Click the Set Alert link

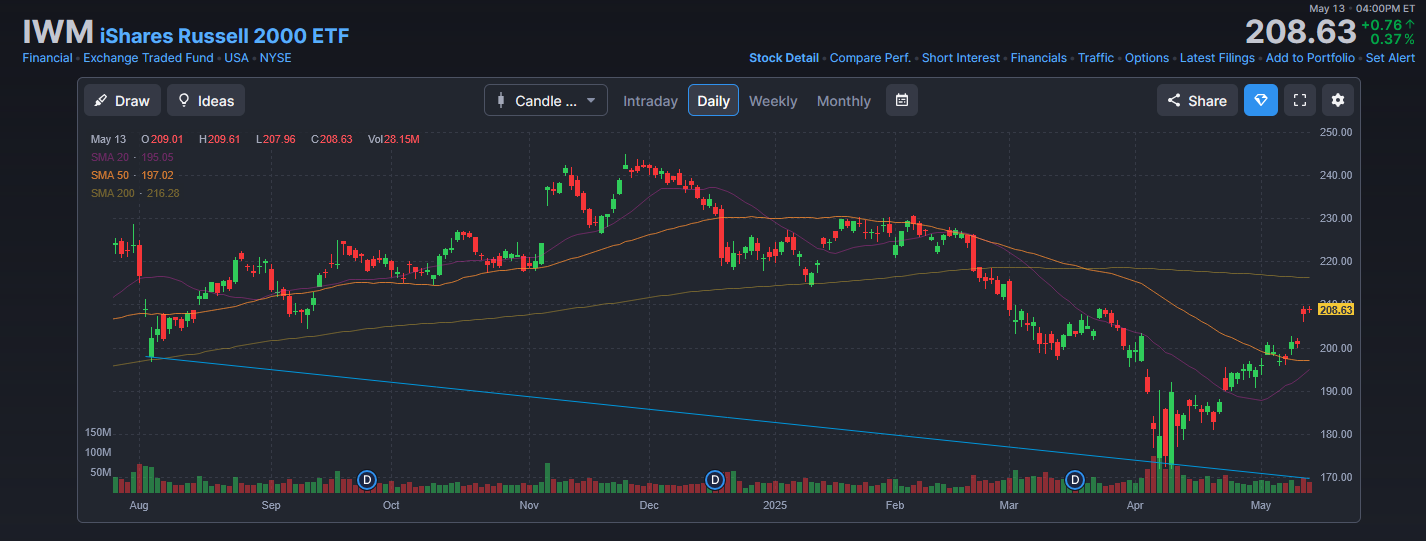pos(1390,58)
